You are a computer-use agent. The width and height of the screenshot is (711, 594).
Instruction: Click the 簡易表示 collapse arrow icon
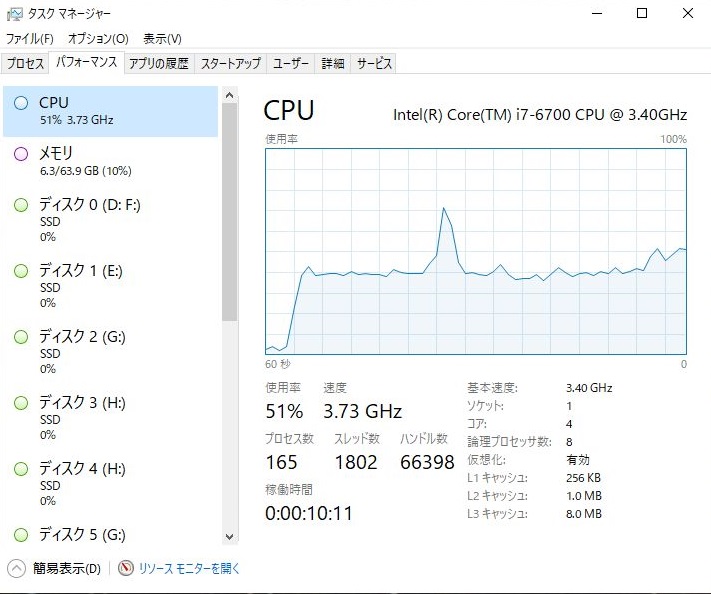(16, 569)
